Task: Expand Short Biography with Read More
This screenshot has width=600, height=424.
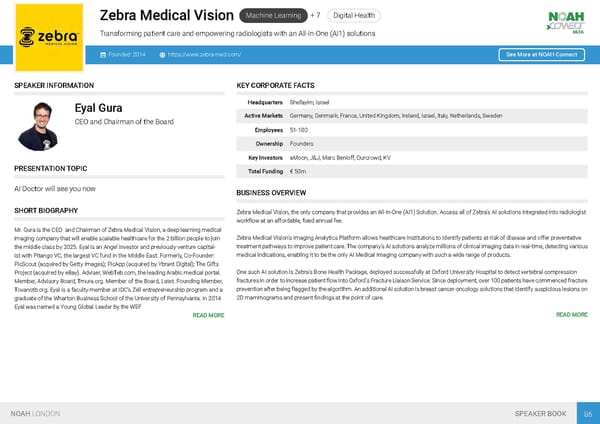Action: (208, 316)
